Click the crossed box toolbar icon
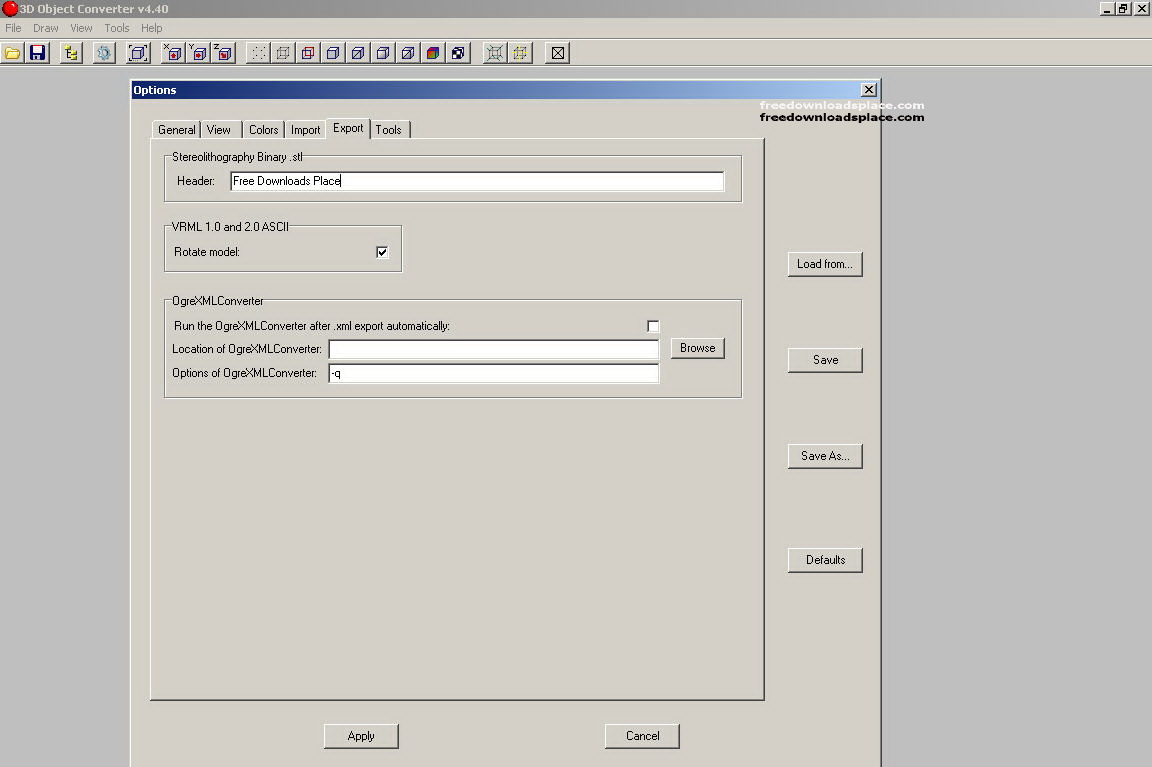The height and width of the screenshot is (767, 1152). pos(558,53)
